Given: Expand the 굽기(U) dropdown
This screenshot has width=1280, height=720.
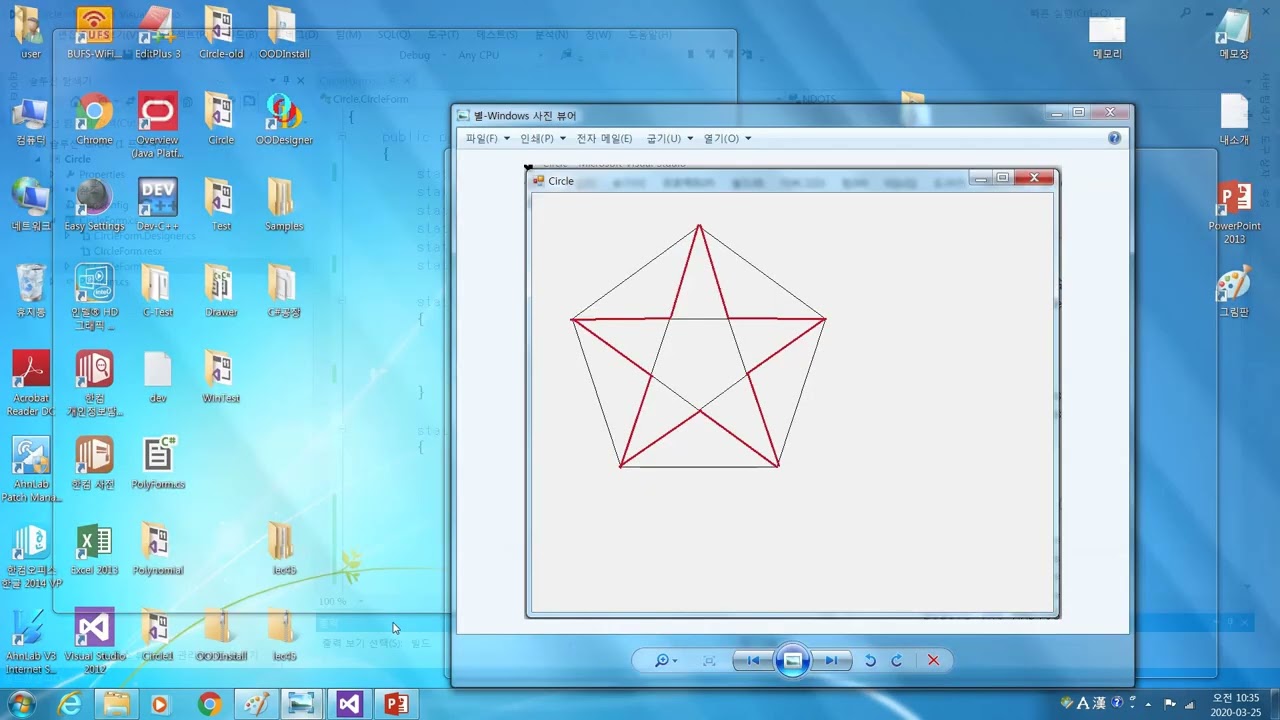Looking at the screenshot, I should [x=669, y=139].
